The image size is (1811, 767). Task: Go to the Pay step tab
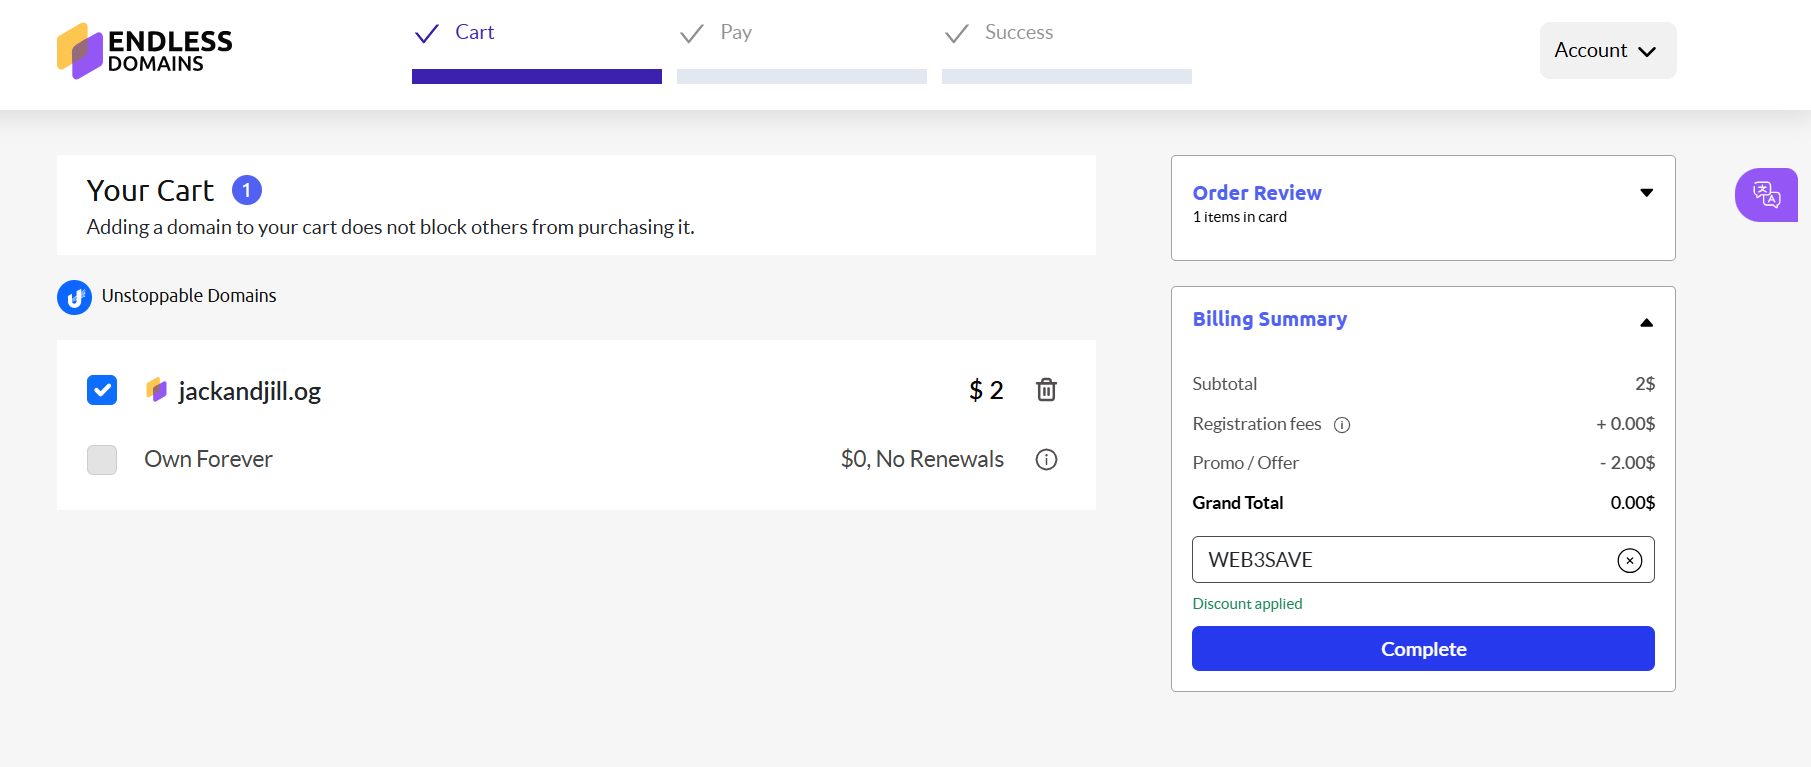(735, 33)
